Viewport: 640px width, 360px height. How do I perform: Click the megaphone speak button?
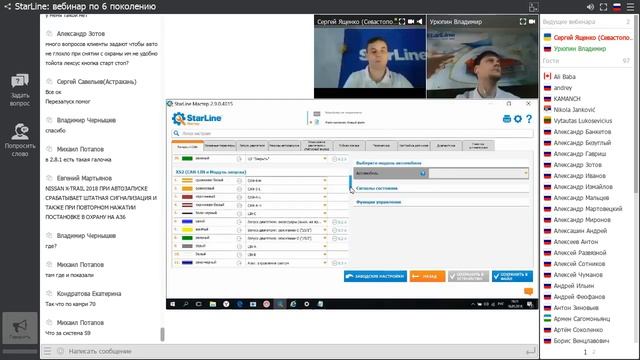pyautogui.click(x=20, y=327)
